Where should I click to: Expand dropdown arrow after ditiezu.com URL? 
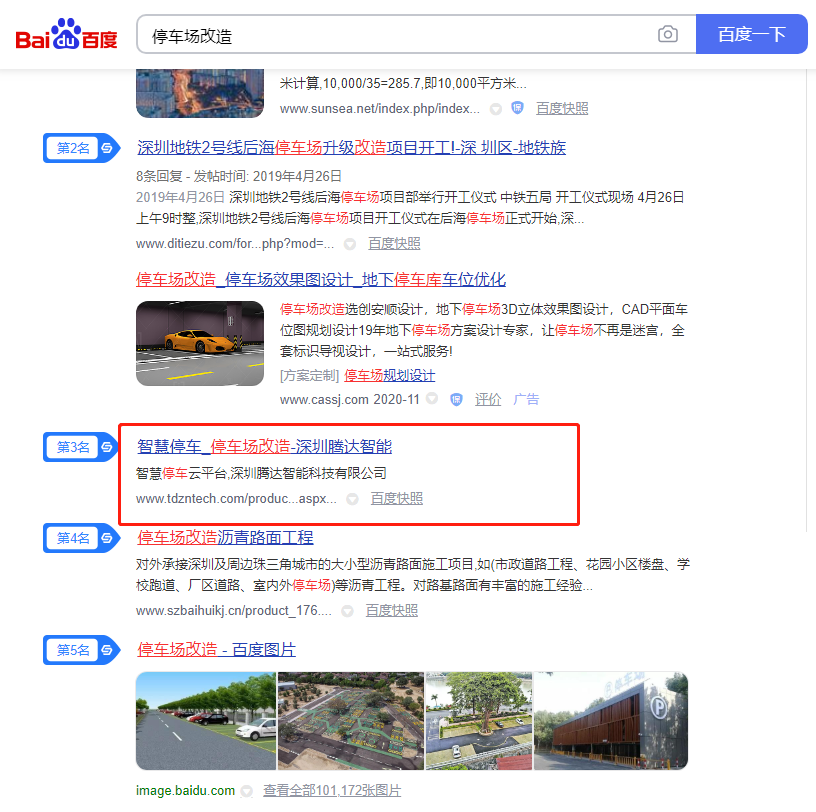[350, 244]
